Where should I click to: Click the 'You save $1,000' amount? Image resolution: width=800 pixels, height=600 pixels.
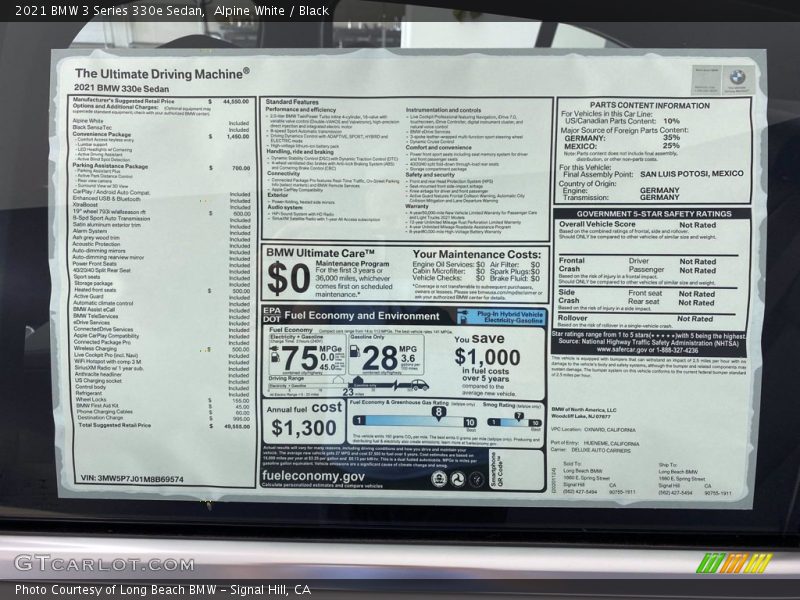487,358
